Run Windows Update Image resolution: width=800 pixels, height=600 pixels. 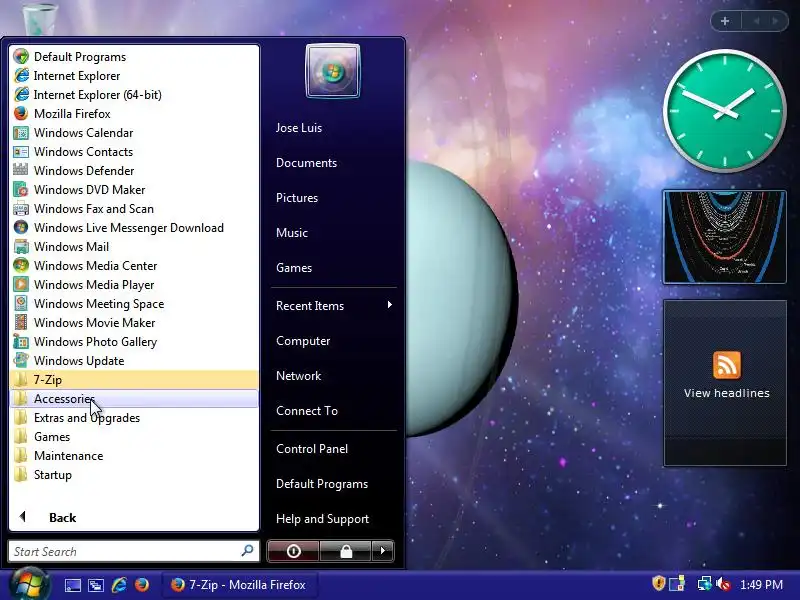(134, 361)
